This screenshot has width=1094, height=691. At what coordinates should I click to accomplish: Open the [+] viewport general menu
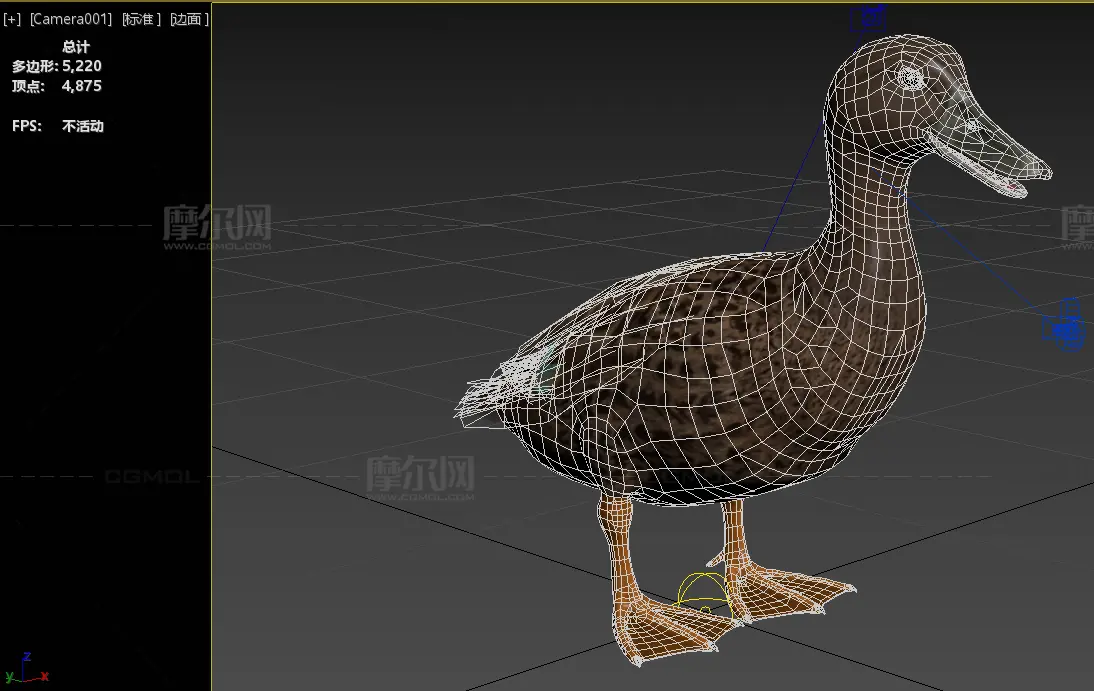pyautogui.click(x=12, y=19)
